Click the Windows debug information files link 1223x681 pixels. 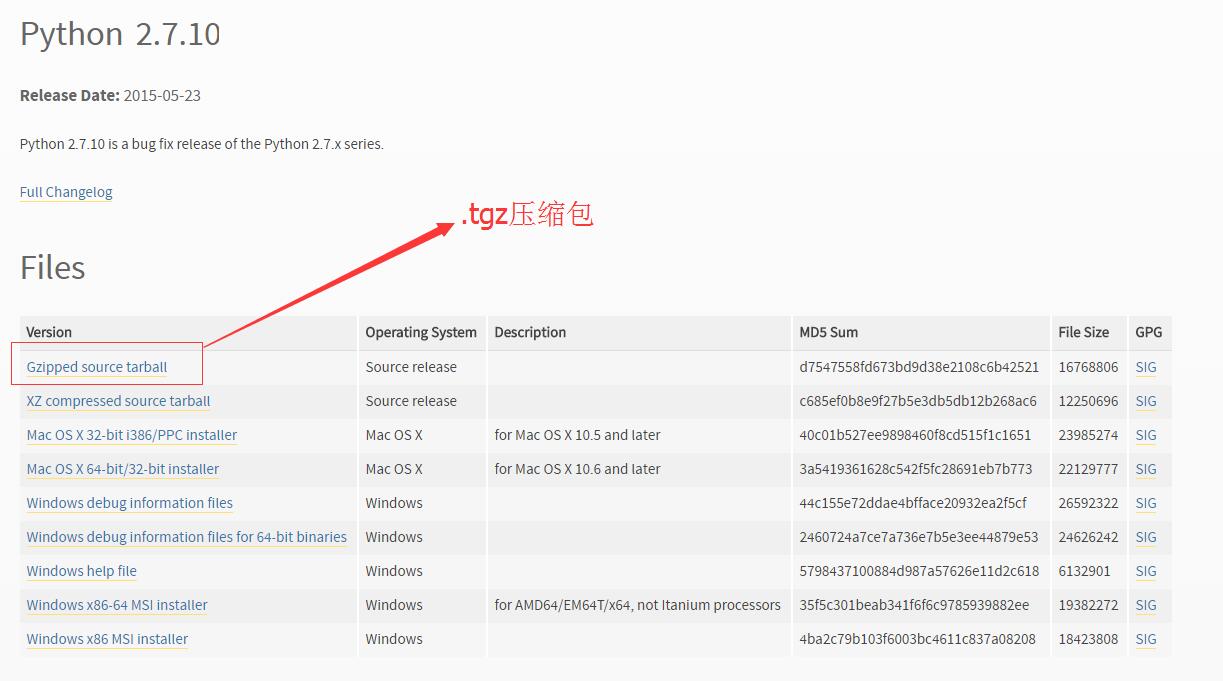coord(129,503)
